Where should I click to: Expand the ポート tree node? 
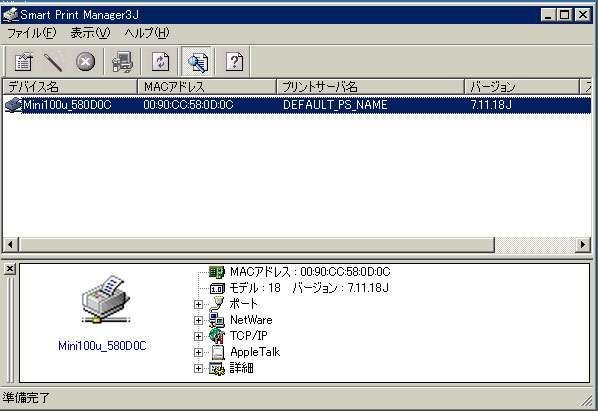(198, 304)
